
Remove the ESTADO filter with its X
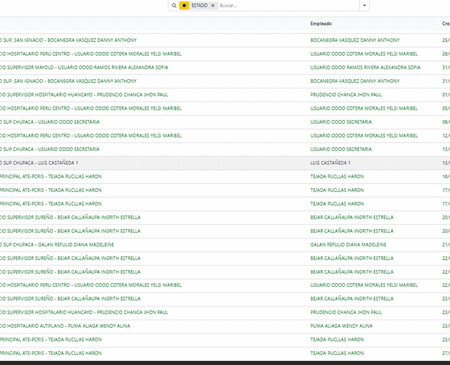click(213, 5)
